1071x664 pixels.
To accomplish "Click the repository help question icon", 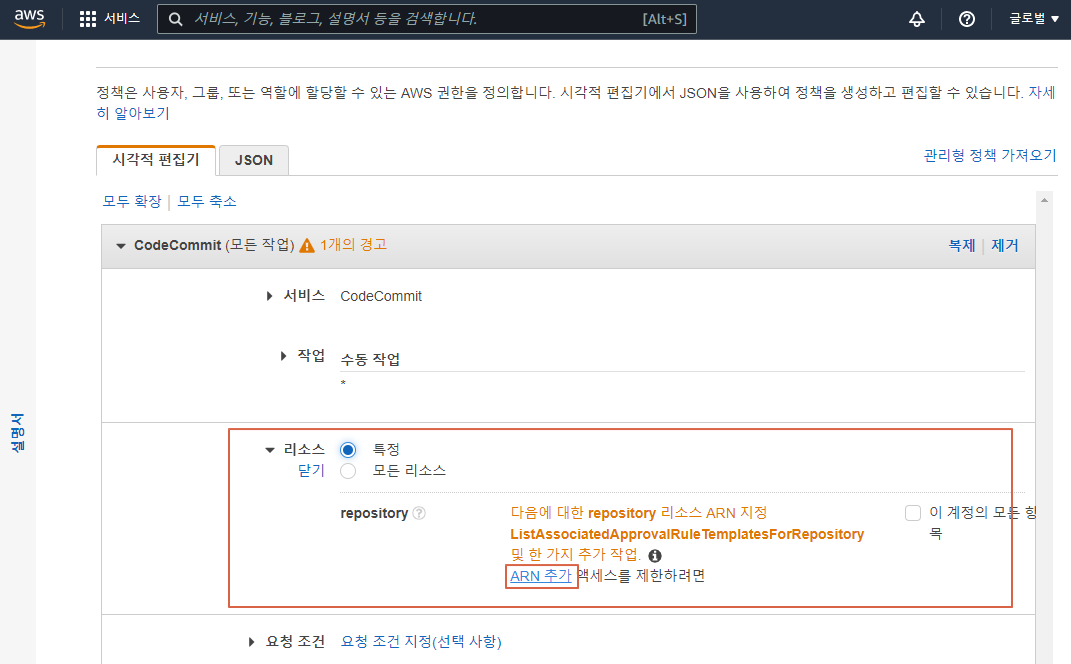I will [419, 513].
